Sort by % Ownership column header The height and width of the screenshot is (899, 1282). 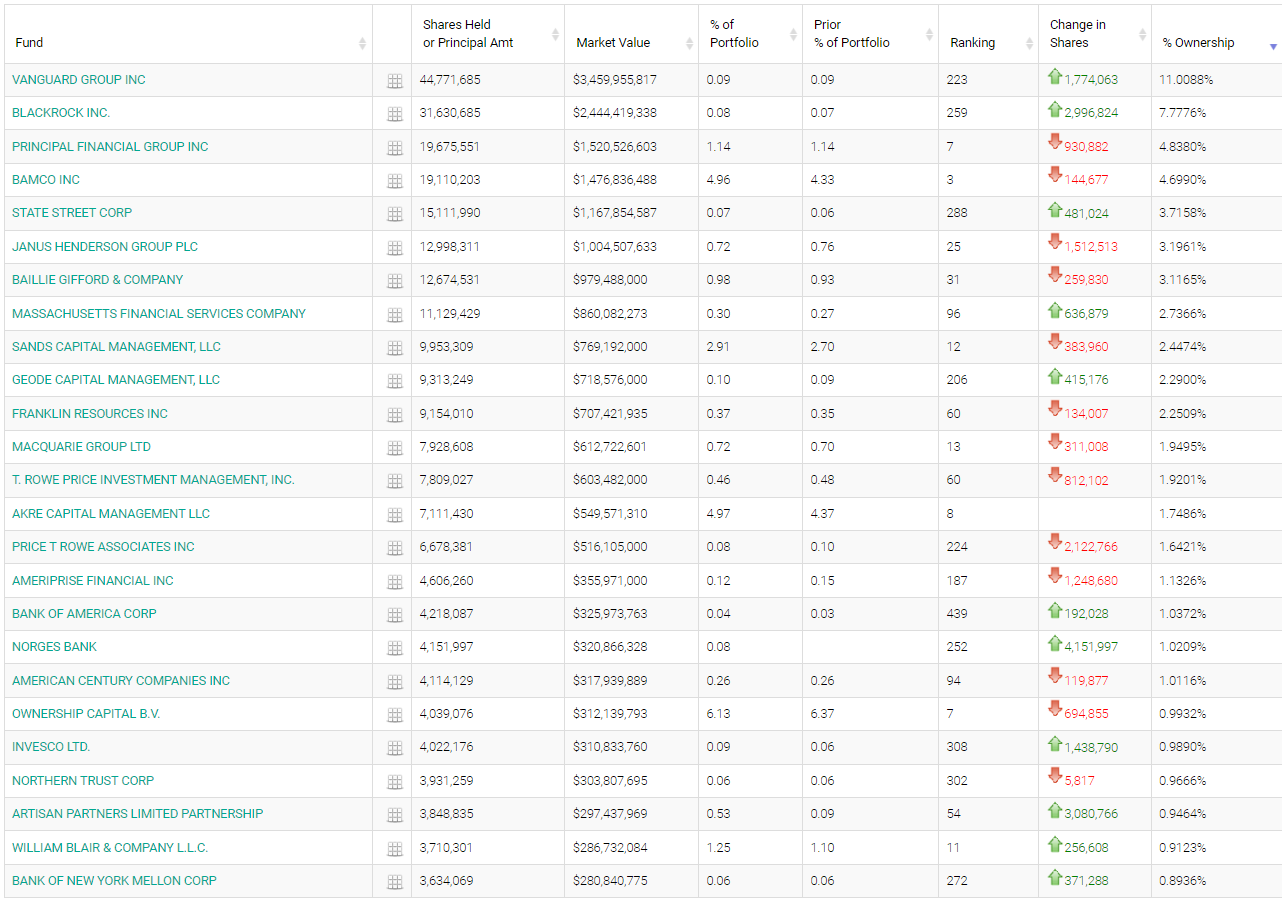click(x=1216, y=34)
